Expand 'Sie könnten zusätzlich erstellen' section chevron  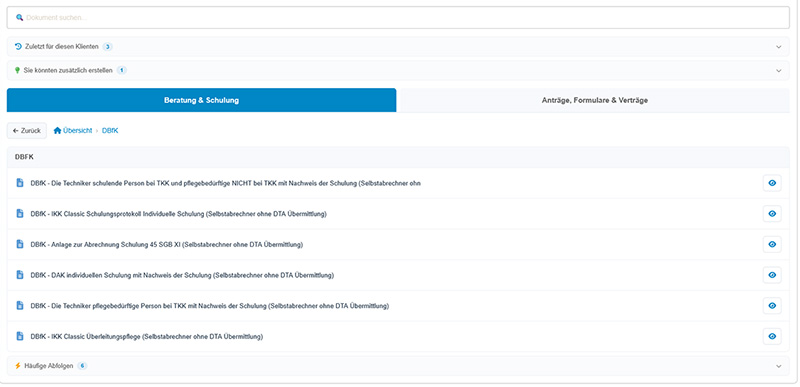point(779,71)
